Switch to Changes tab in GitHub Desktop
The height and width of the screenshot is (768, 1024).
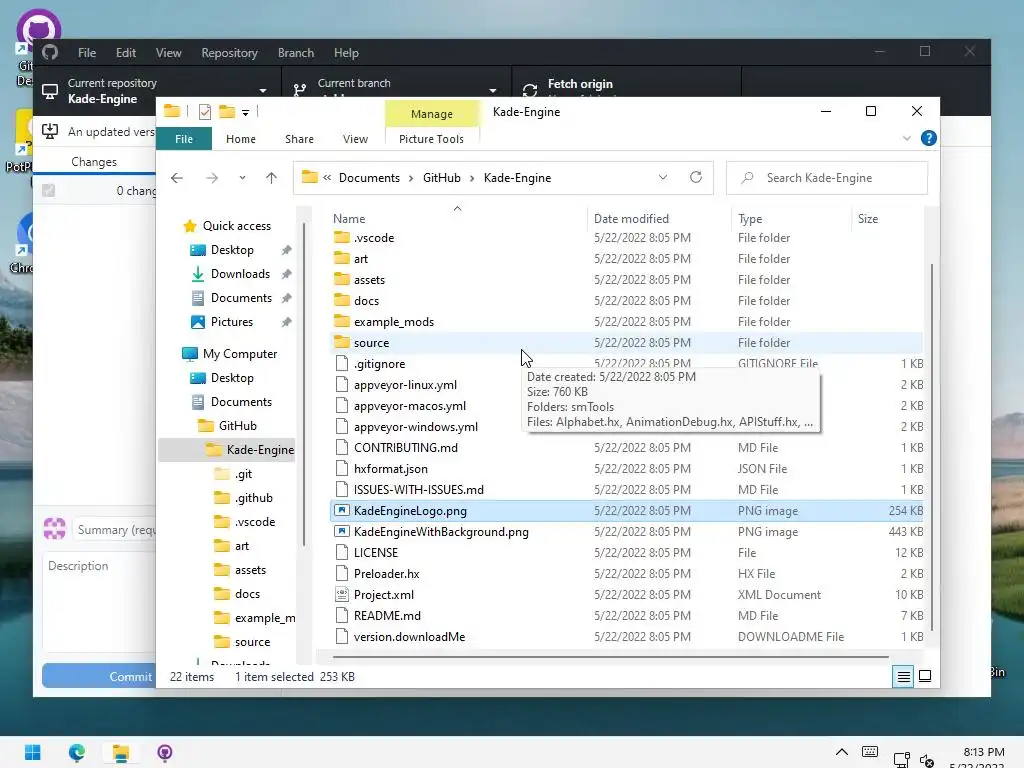[x=94, y=162]
